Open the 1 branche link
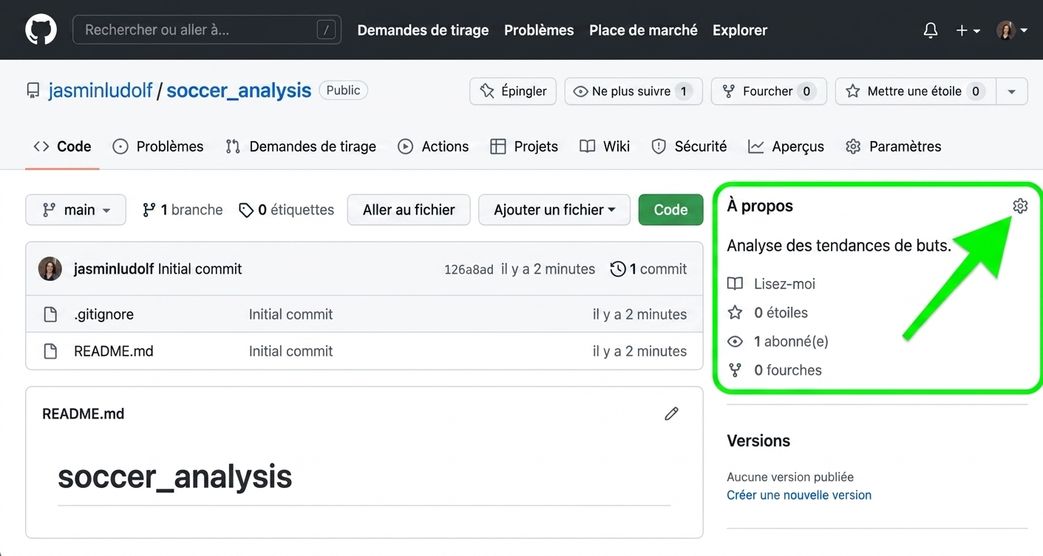The height and width of the screenshot is (556, 1043). click(183, 210)
